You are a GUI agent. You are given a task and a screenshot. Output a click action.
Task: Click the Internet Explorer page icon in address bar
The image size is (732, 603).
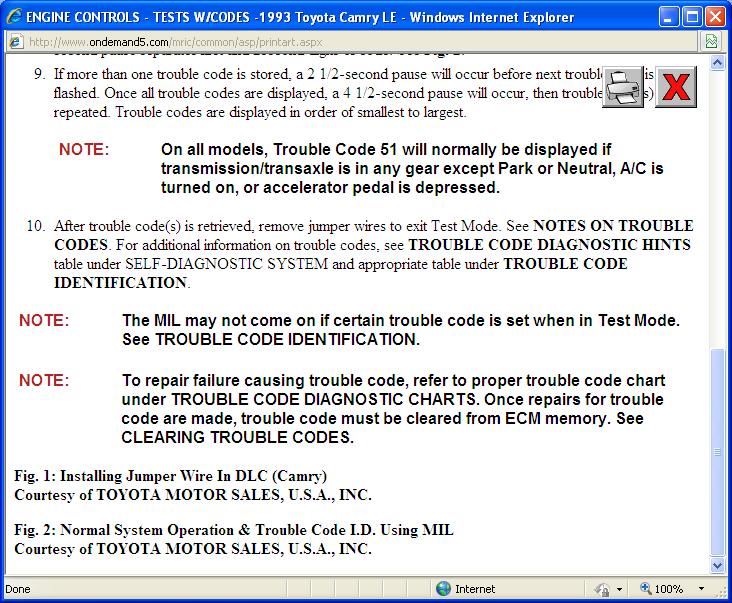15,42
